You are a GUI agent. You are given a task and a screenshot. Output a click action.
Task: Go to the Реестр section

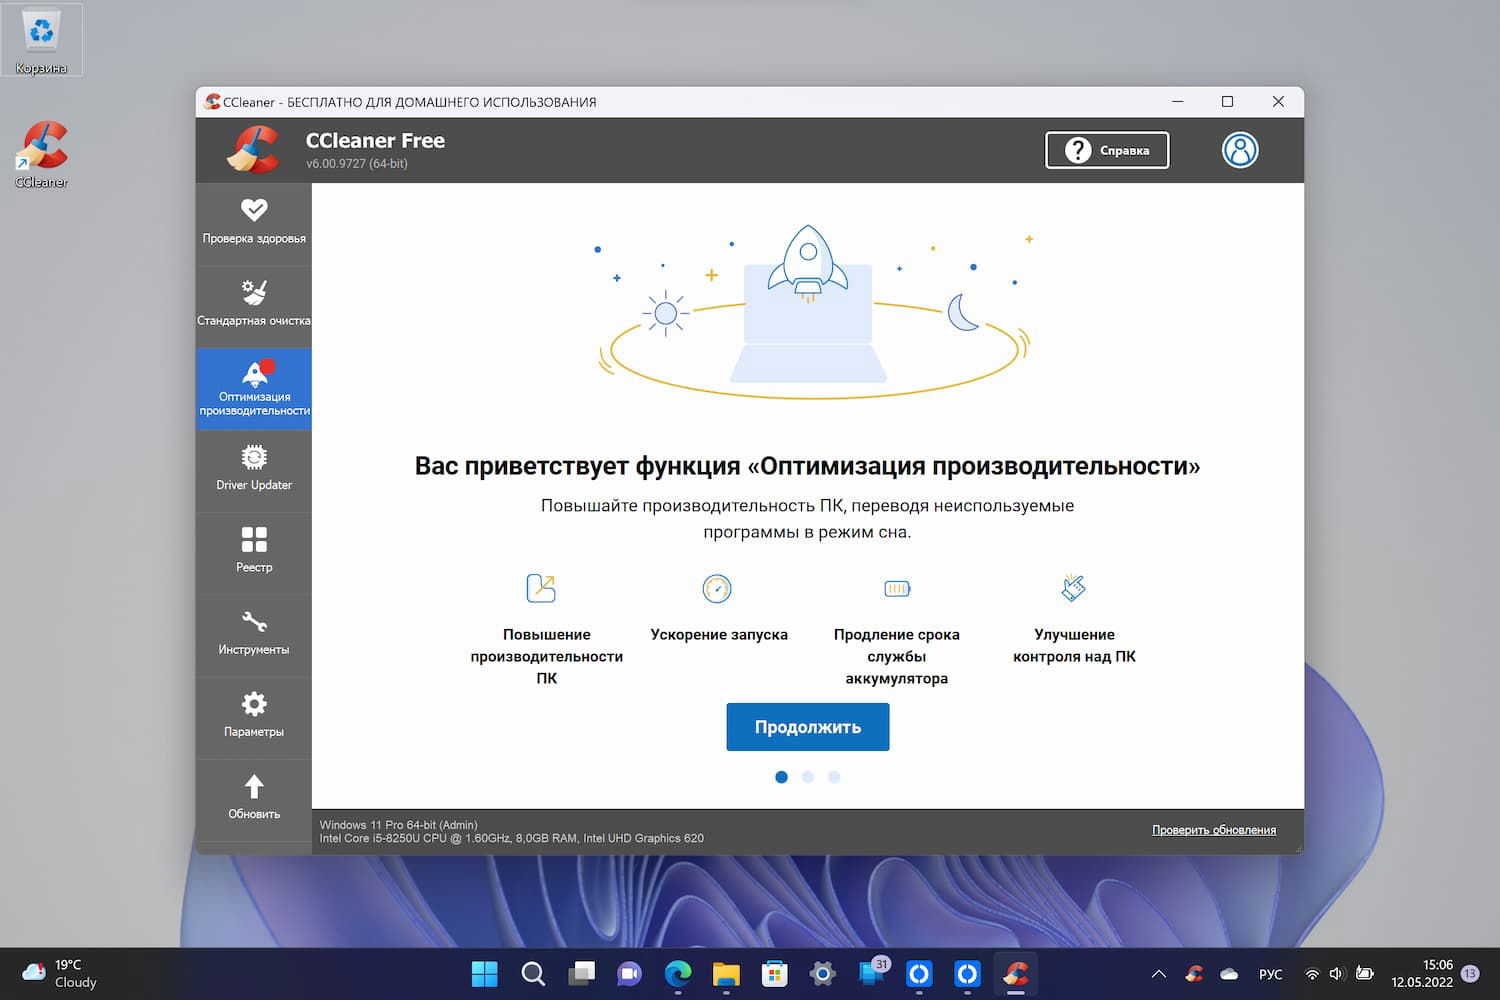[254, 553]
